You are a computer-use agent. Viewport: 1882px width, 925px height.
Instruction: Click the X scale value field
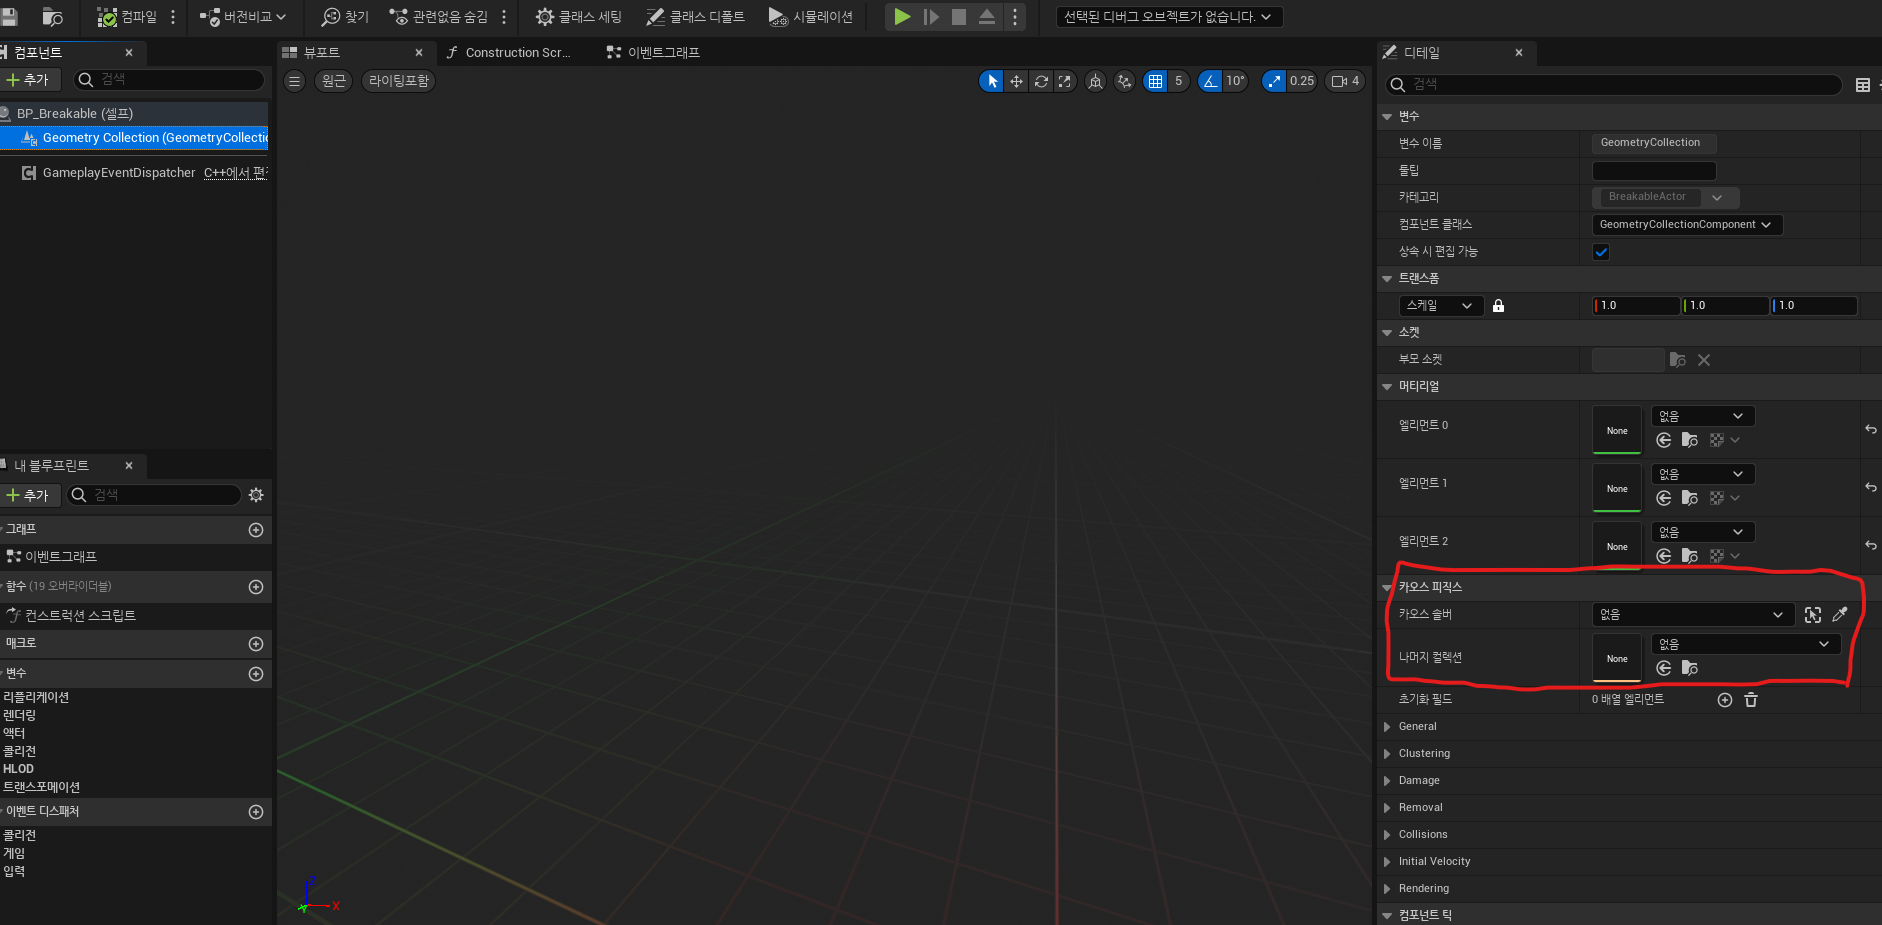(1636, 306)
